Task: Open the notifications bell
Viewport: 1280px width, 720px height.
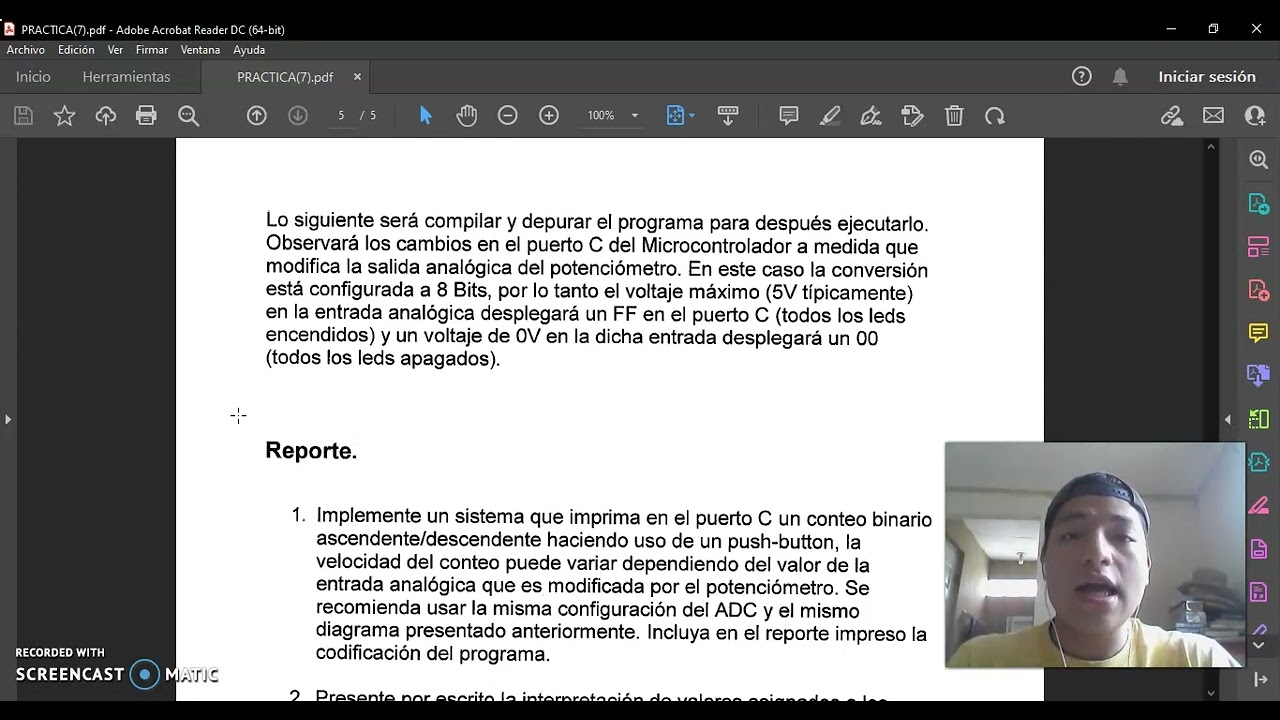Action: point(1120,77)
